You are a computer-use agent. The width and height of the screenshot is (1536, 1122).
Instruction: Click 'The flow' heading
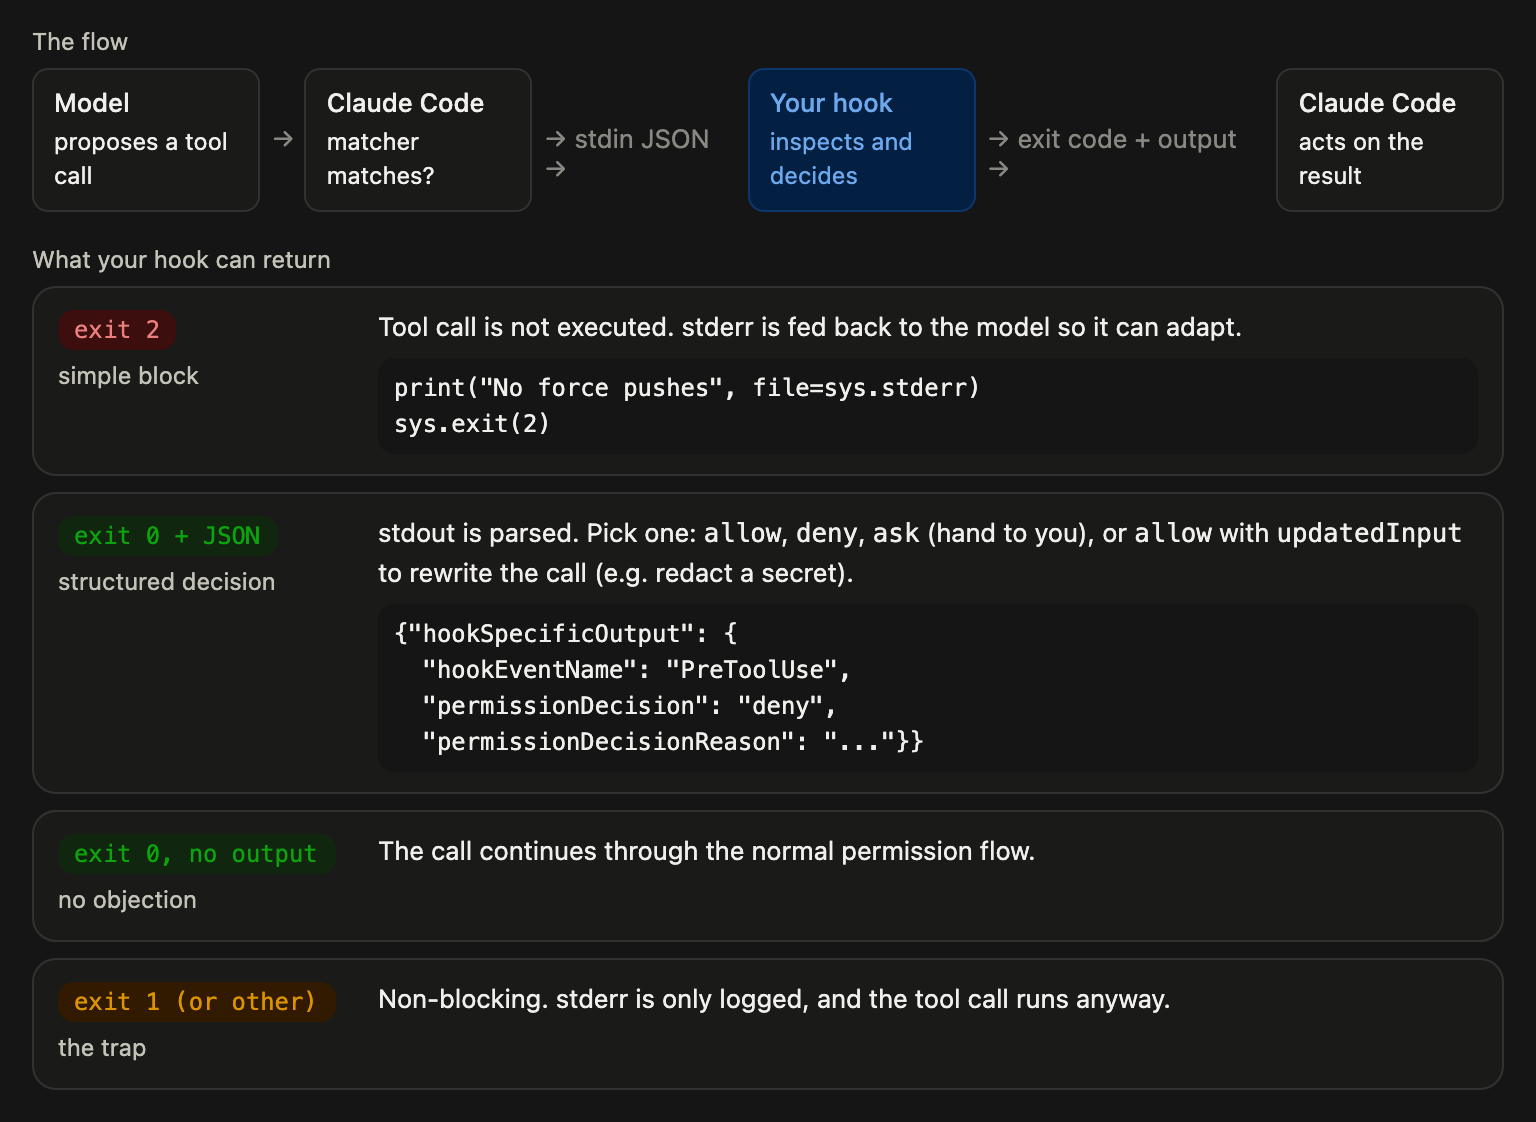tap(80, 42)
